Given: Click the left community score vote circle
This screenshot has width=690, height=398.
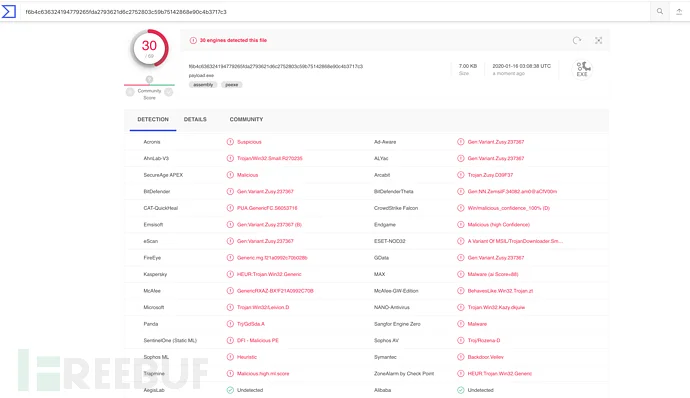Looking at the screenshot, I should (130, 92).
